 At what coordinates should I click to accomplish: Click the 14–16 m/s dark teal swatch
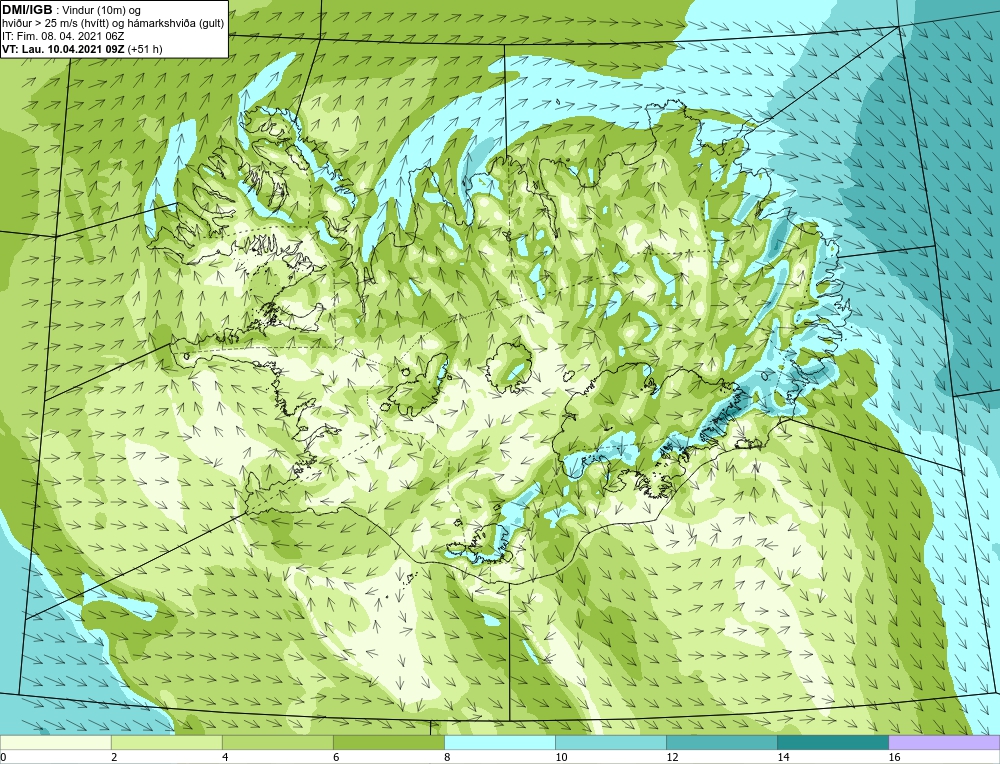(832, 742)
